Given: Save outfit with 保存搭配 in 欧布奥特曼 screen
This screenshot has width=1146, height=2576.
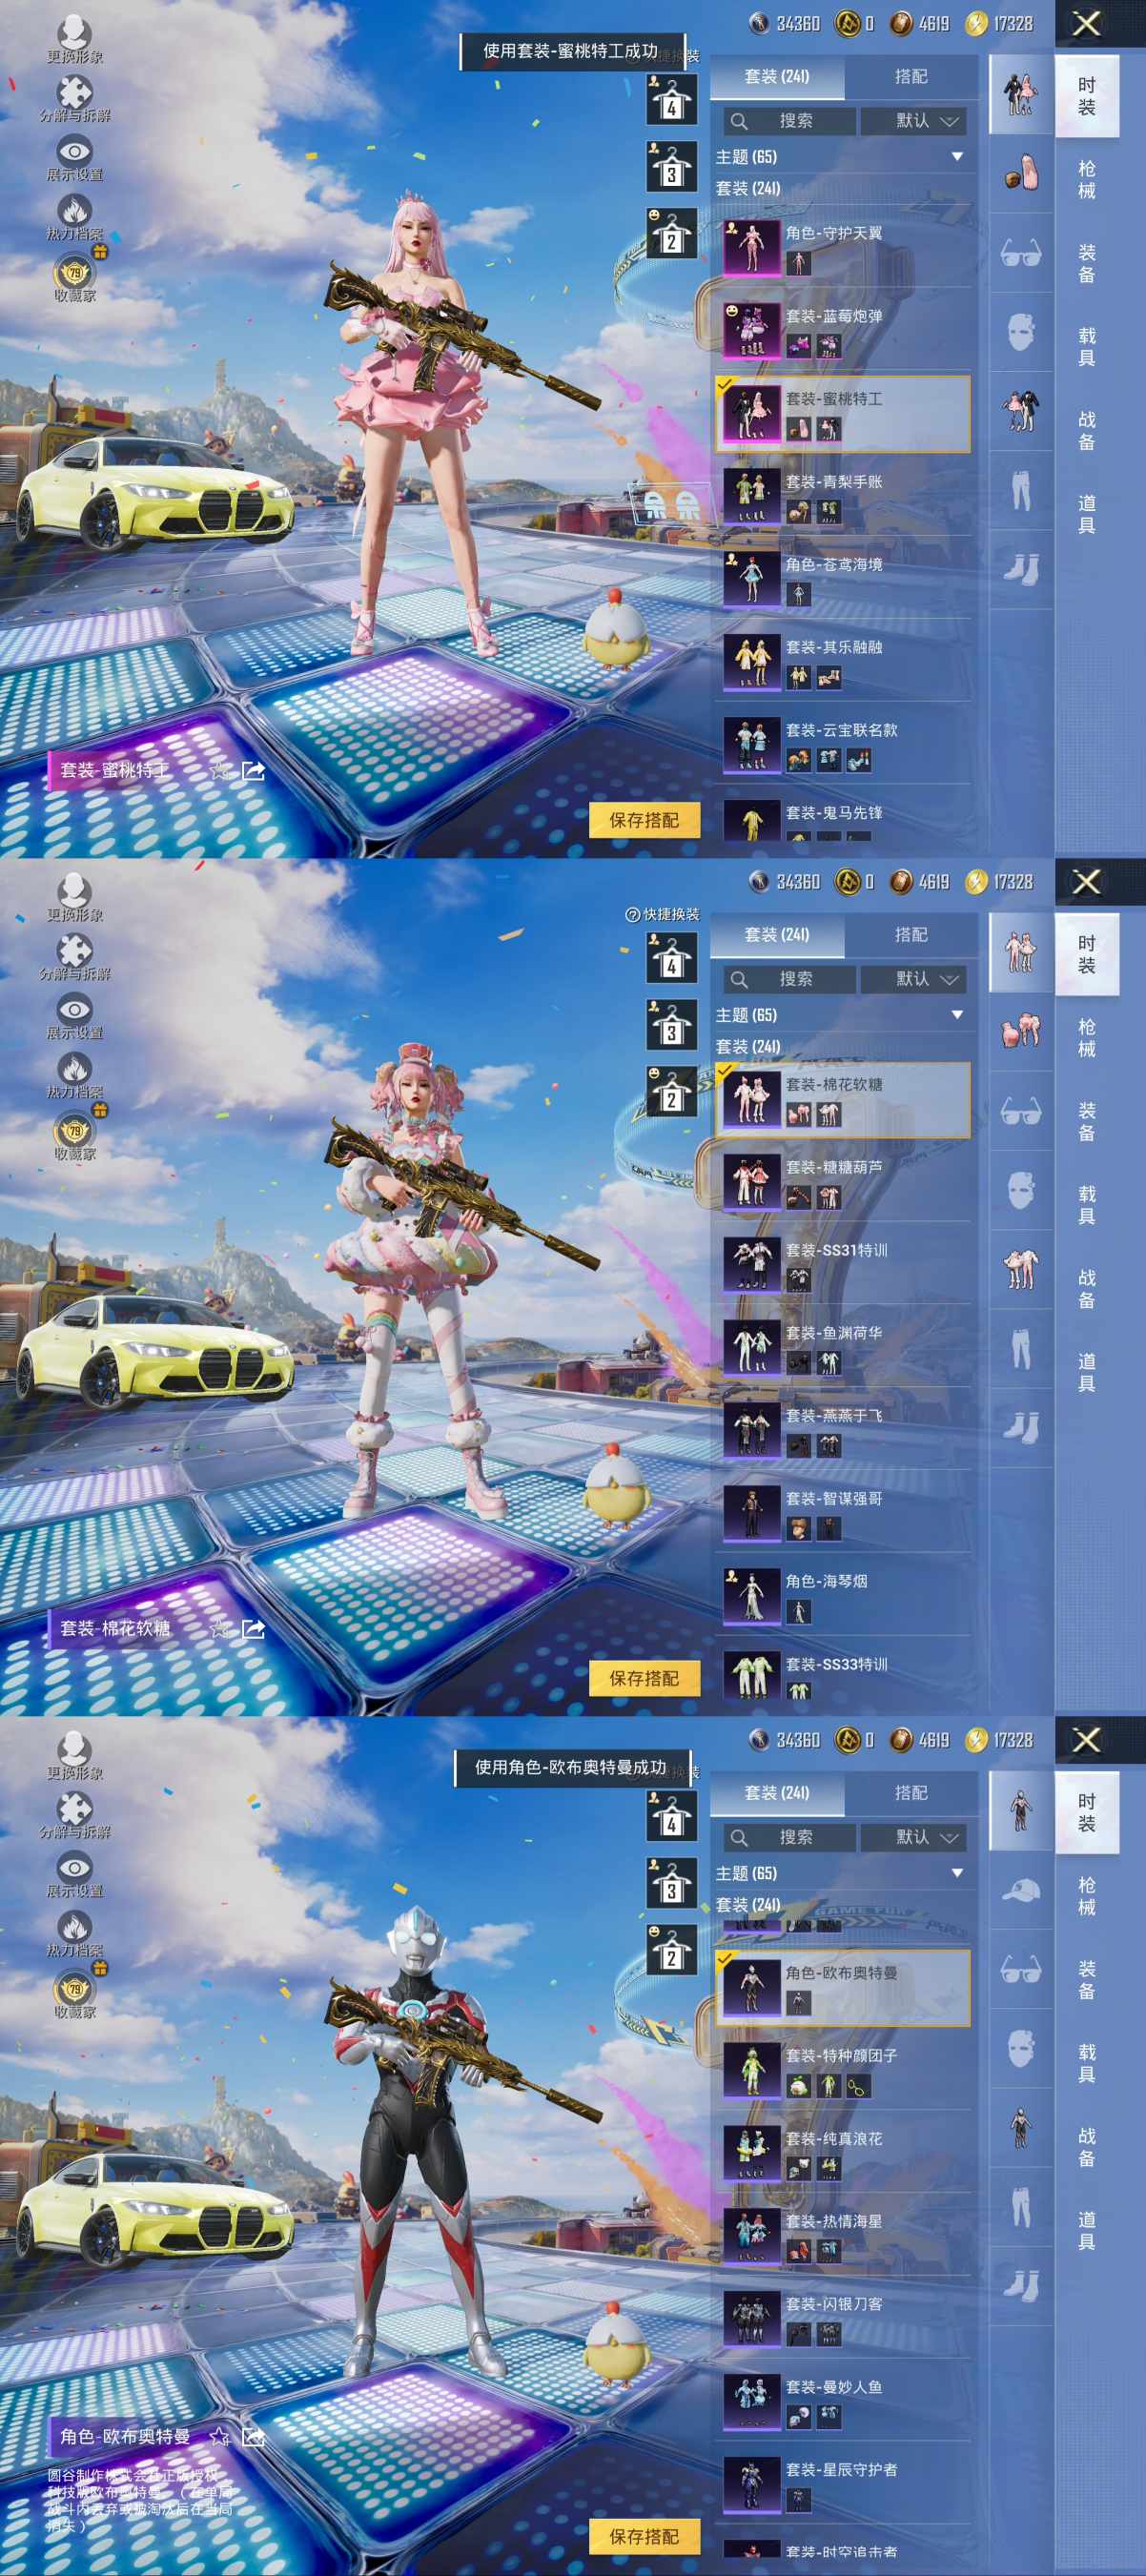Looking at the screenshot, I should pyautogui.click(x=644, y=2536).
